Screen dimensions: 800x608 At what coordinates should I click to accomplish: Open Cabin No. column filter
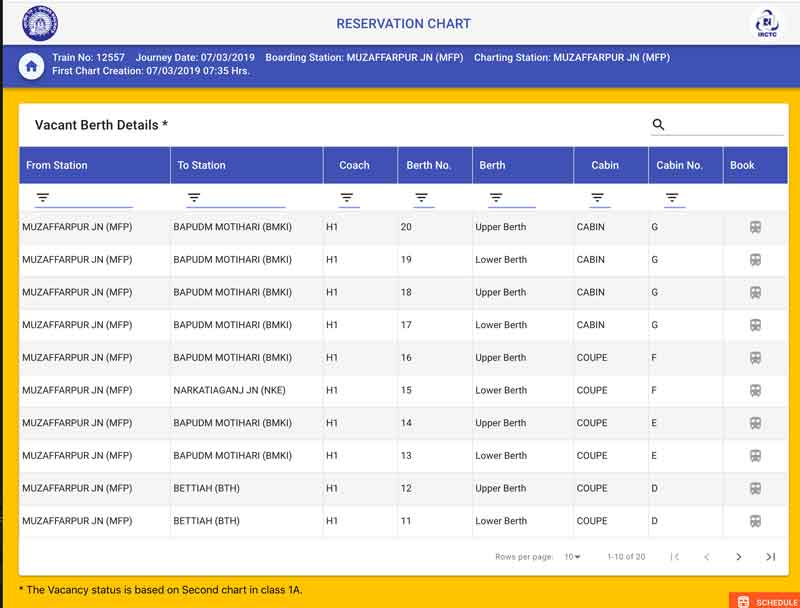(674, 198)
